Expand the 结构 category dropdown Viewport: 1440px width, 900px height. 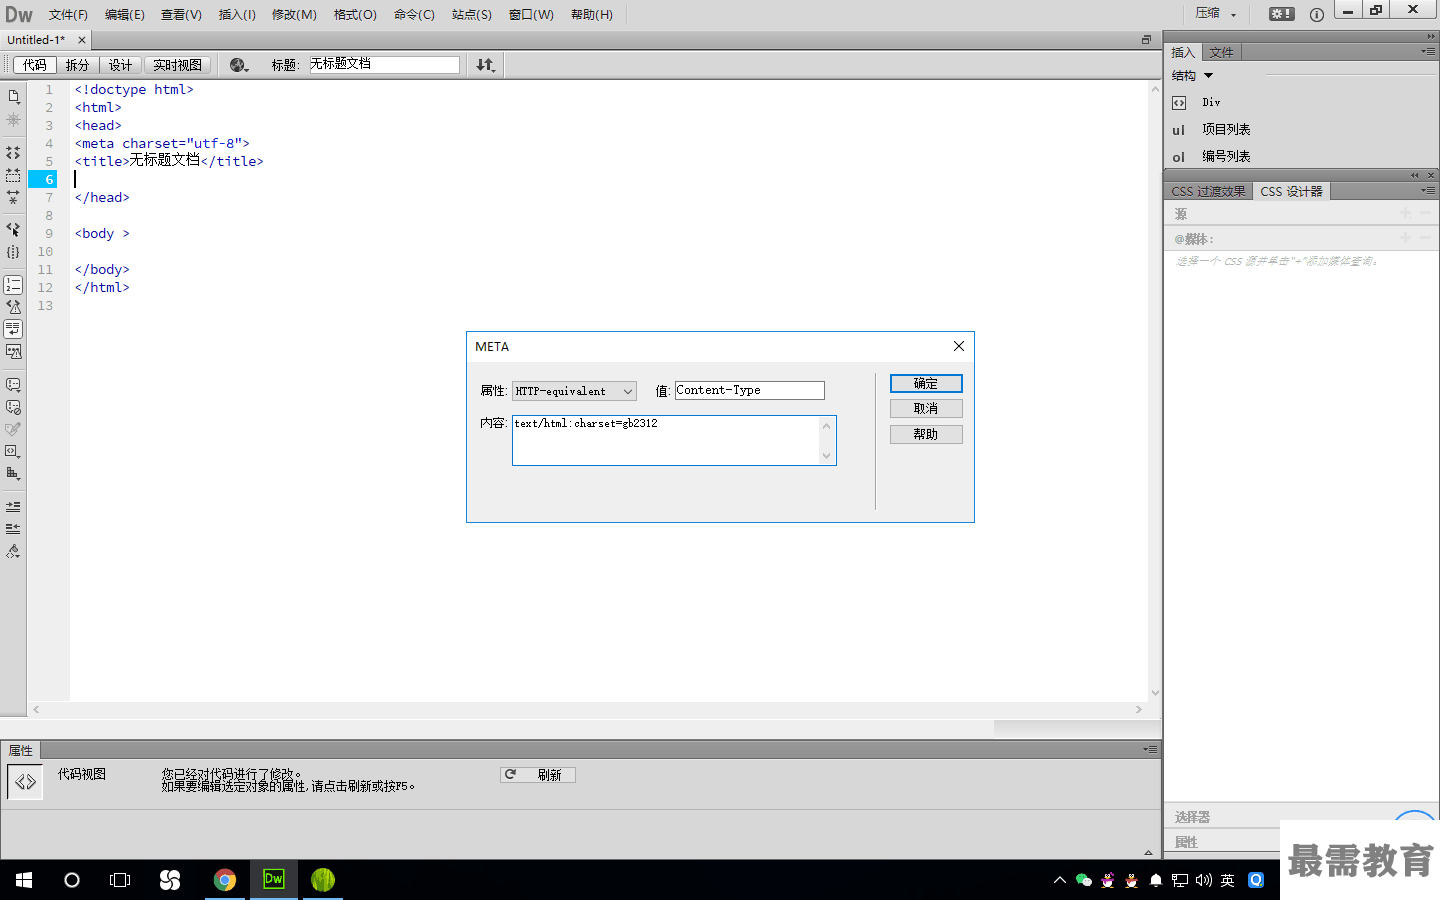(1208, 76)
